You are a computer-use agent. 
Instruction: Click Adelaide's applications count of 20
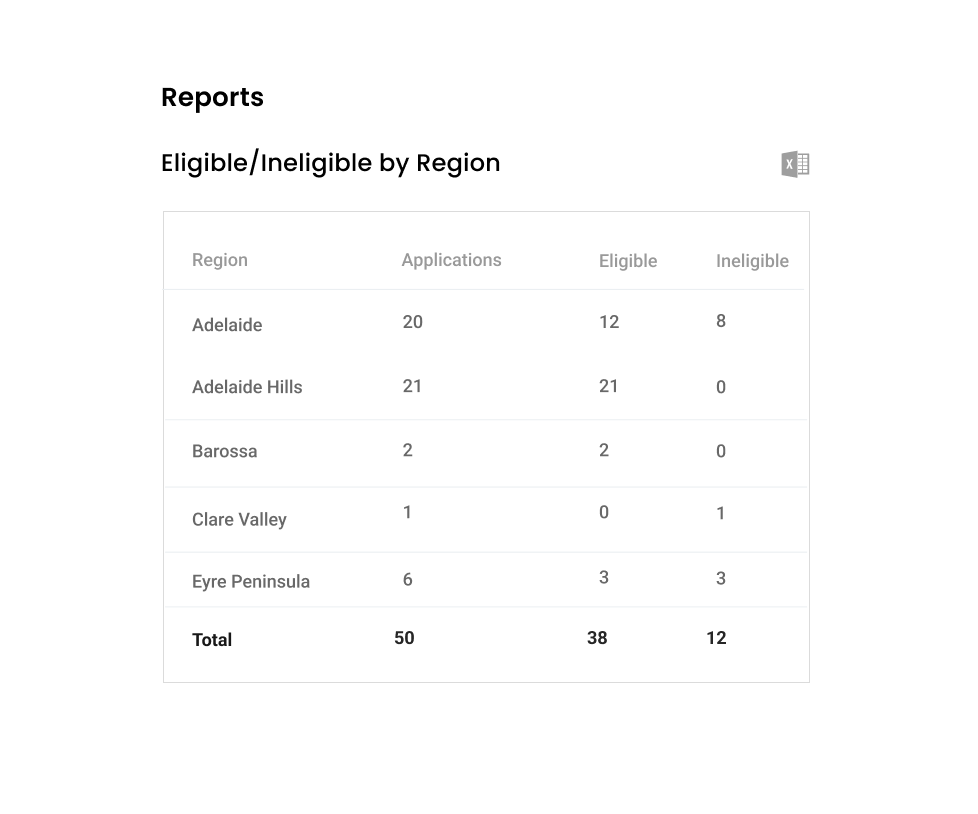[411, 322]
